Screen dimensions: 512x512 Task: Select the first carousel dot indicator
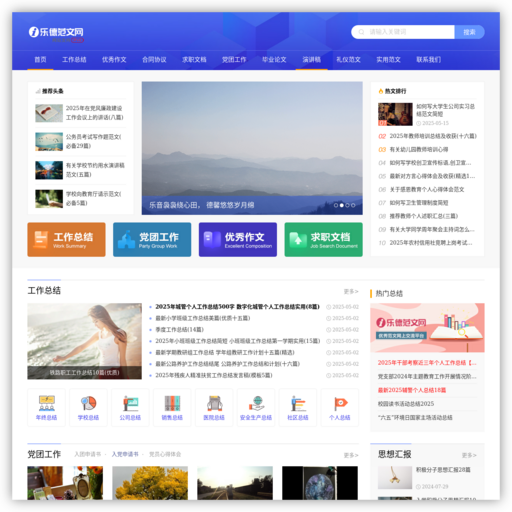coord(336,205)
